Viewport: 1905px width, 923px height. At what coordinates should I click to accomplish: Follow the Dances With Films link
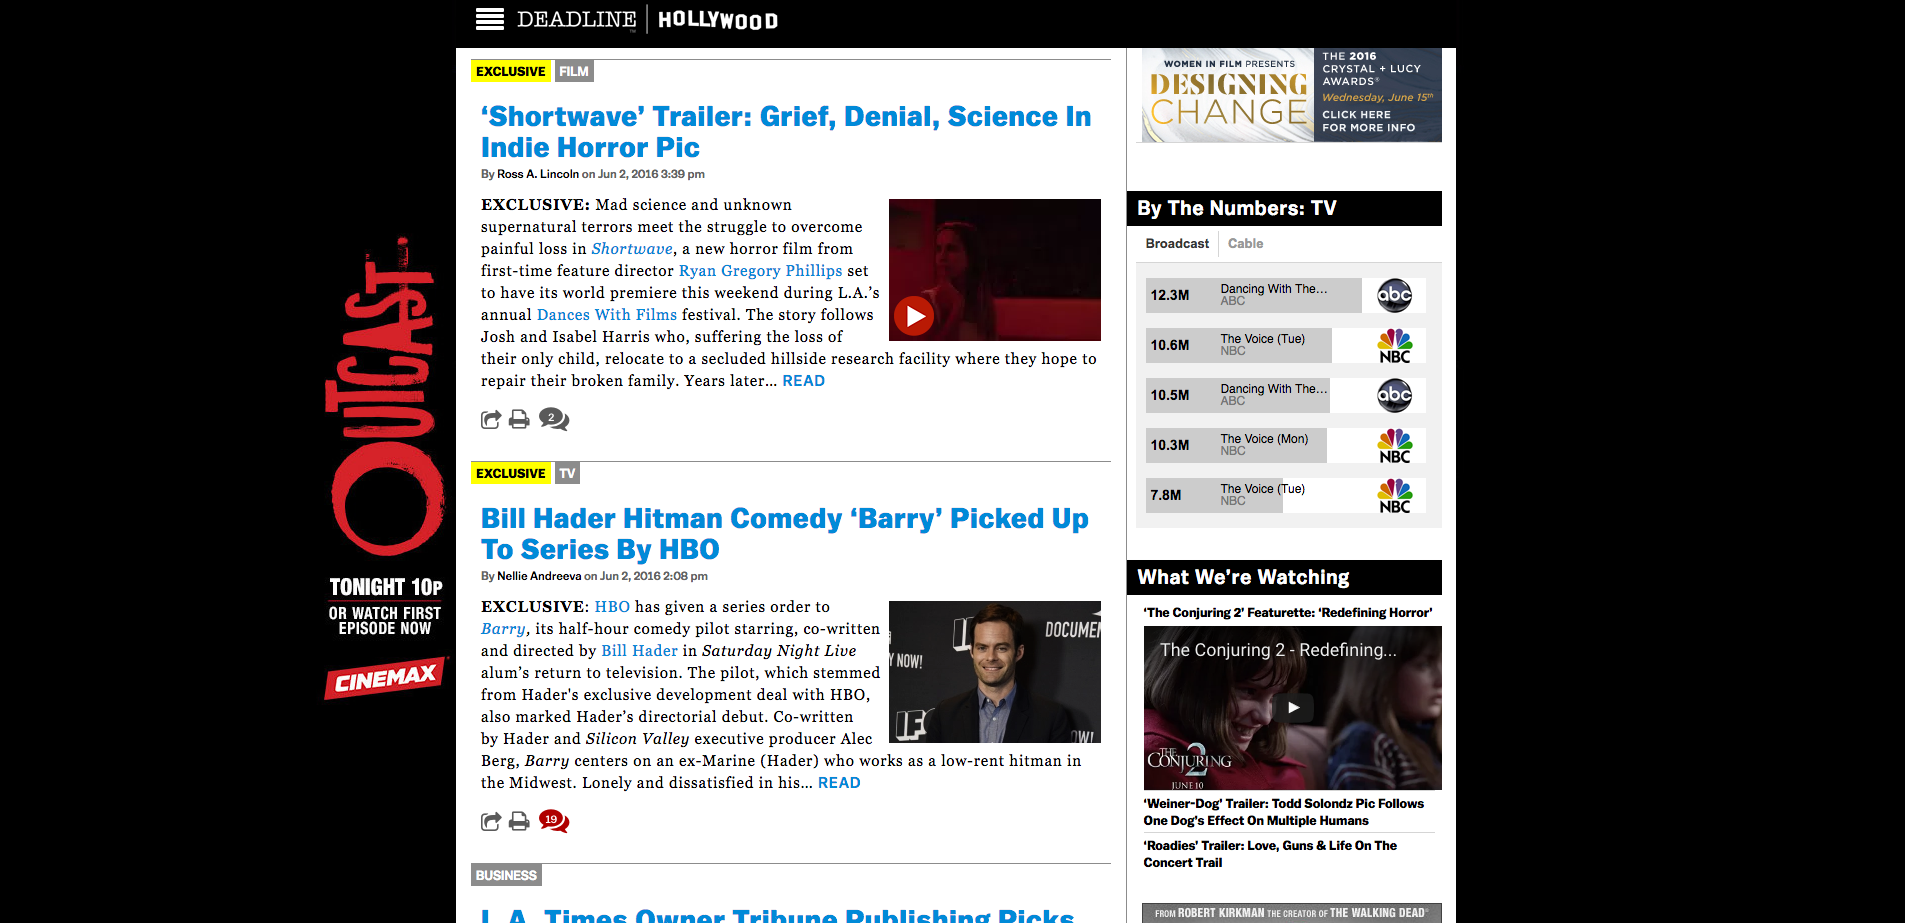607,315
